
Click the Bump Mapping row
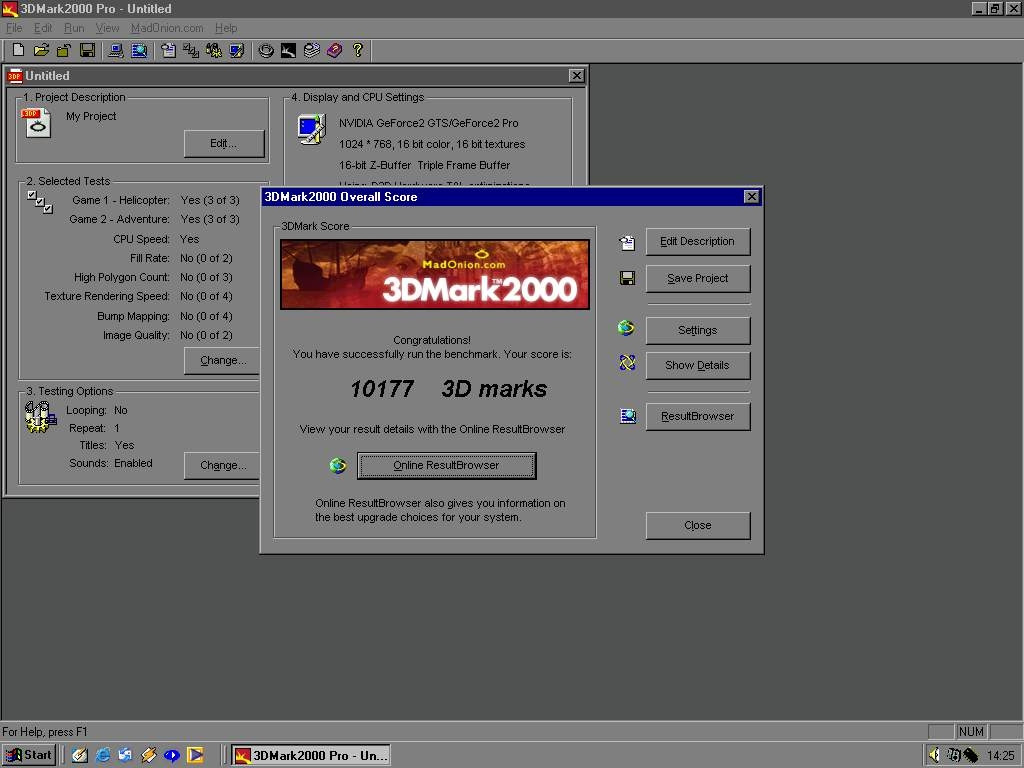point(165,316)
